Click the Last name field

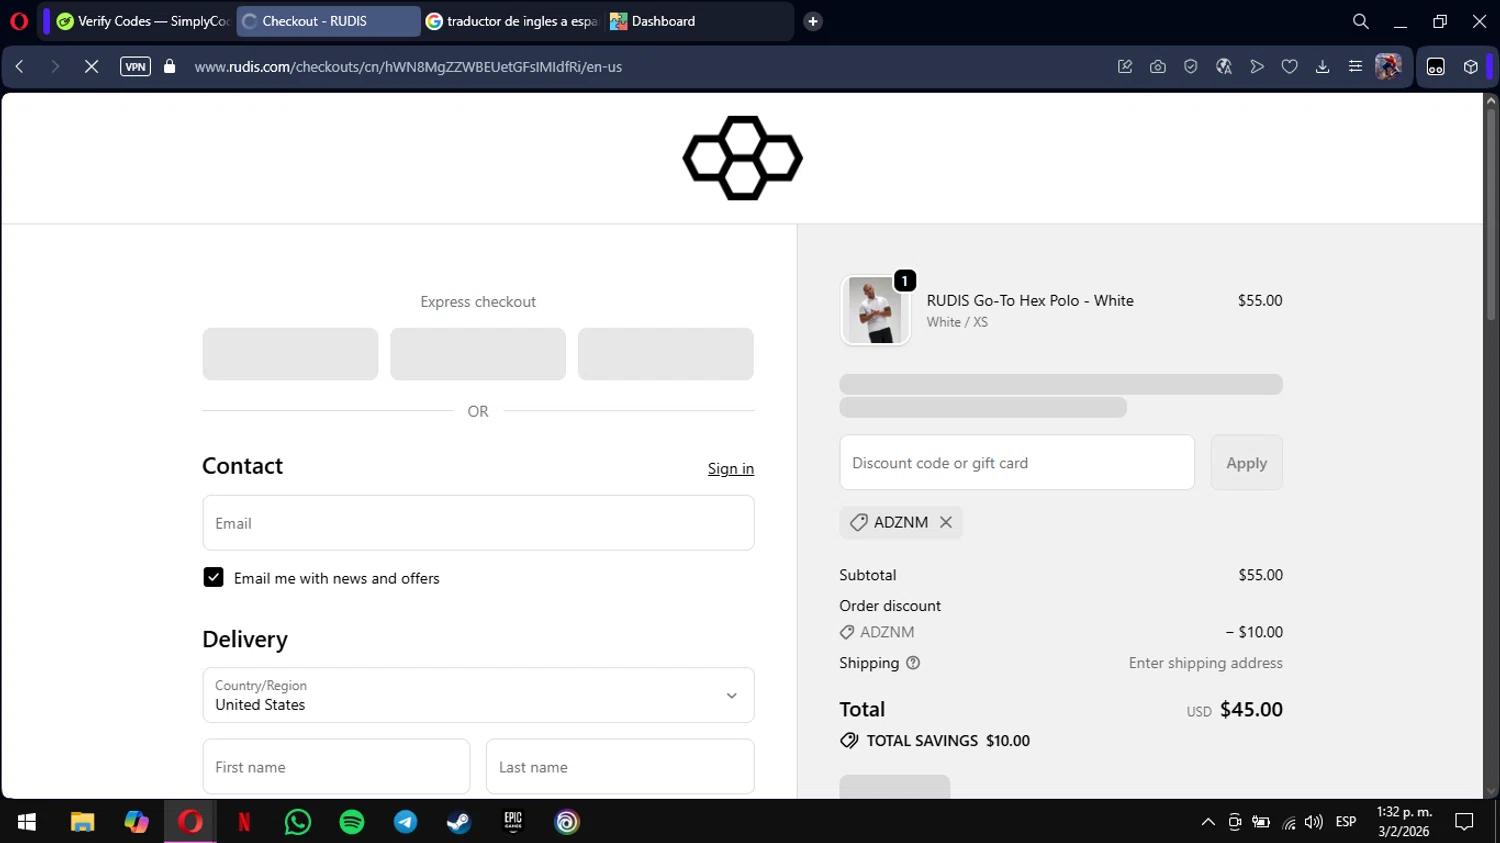pos(620,767)
